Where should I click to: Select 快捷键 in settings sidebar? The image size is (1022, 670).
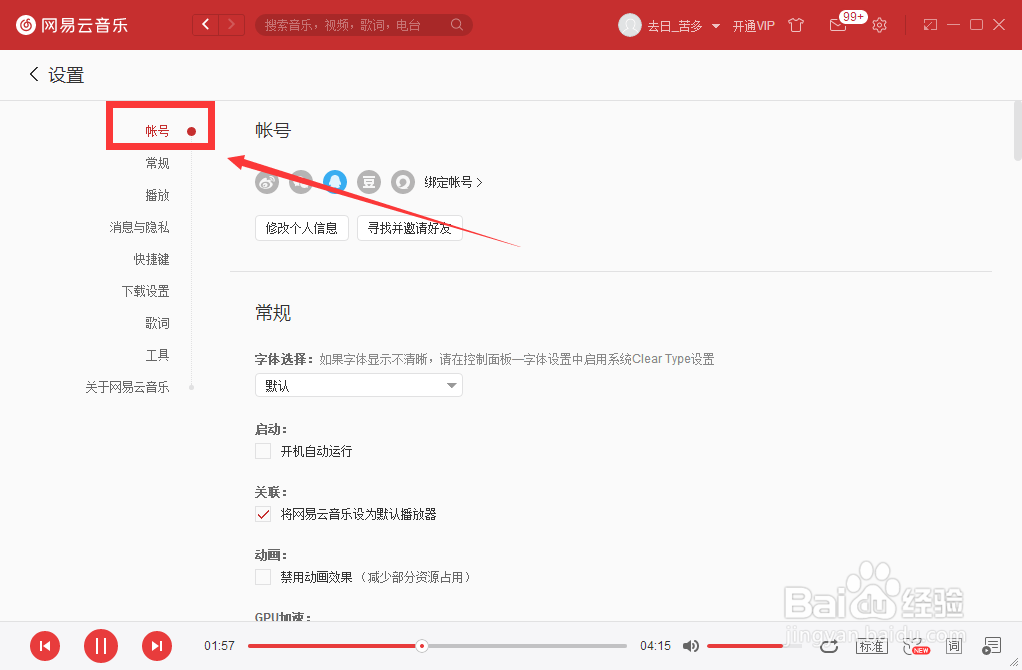(151, 259)
